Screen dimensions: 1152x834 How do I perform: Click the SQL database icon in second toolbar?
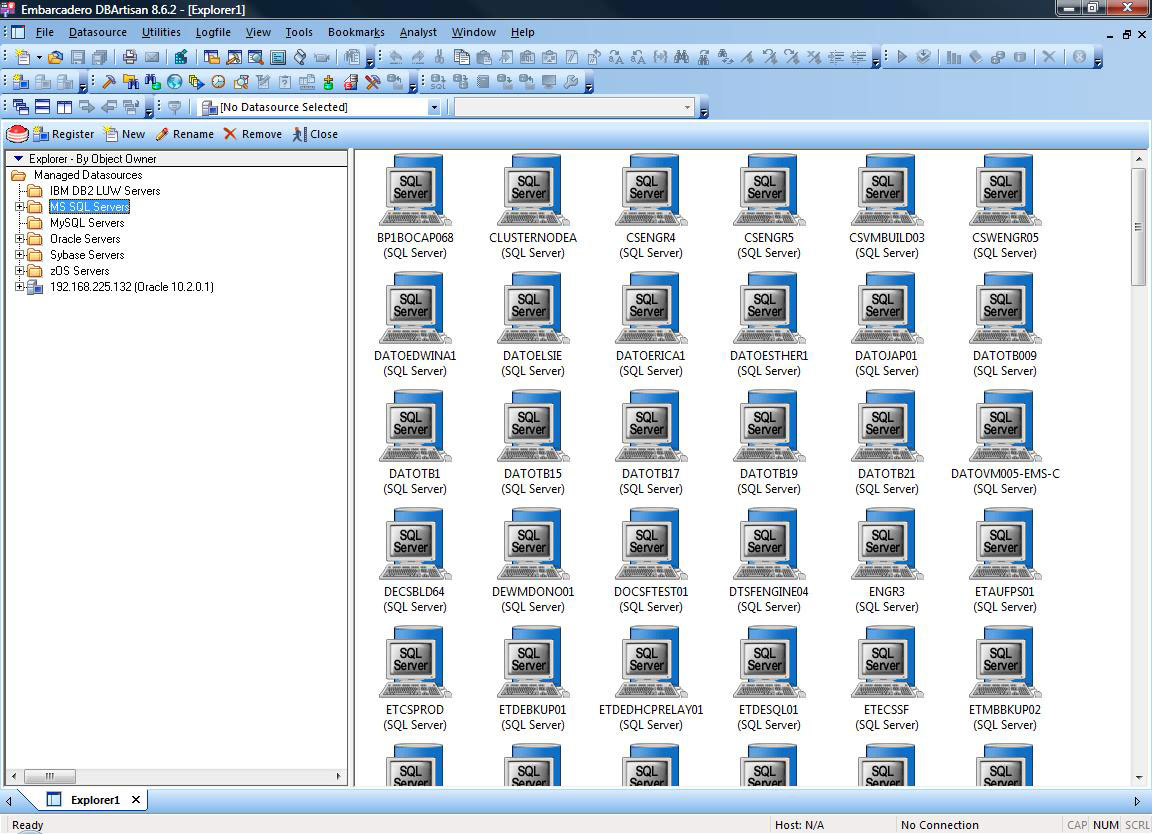438,82
